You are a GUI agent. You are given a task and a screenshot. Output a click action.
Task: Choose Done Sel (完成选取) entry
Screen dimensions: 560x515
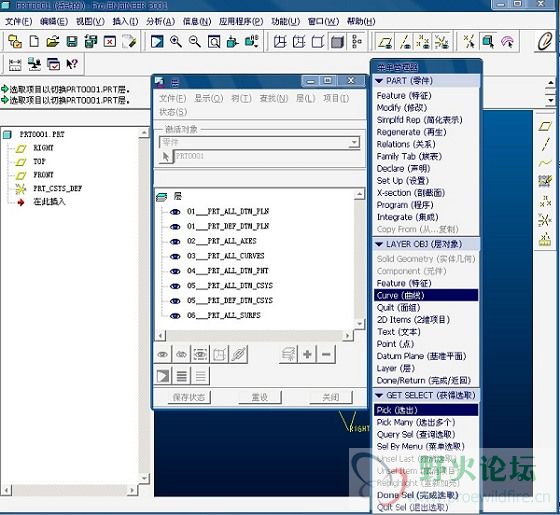[x=417, y=495]
